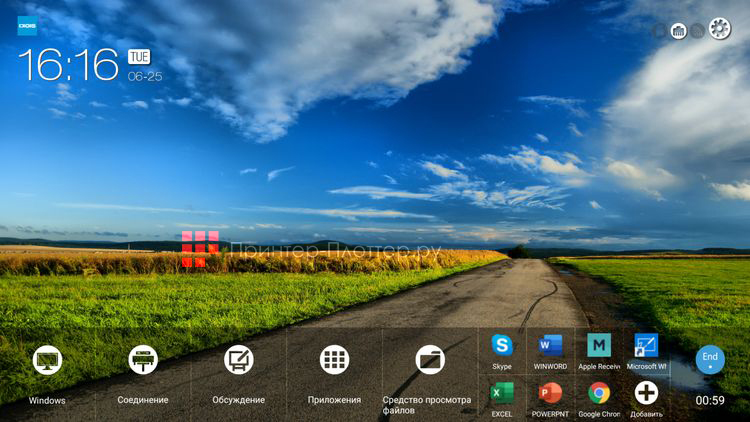
Task: Click the Ethernet network status icon
Action: (678, 31)
